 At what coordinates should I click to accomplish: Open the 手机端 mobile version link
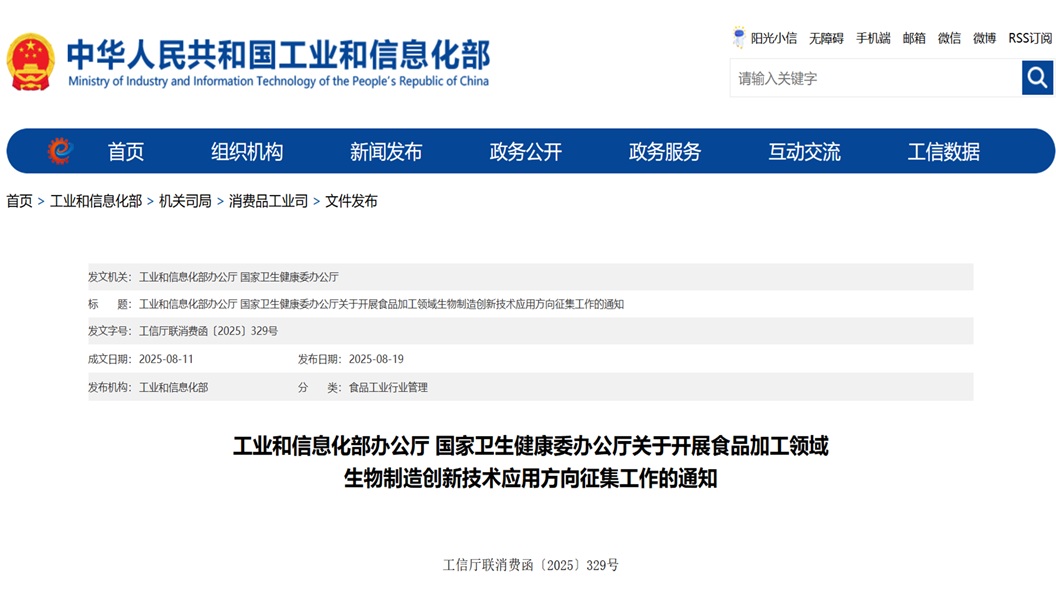tap(873, 38)
